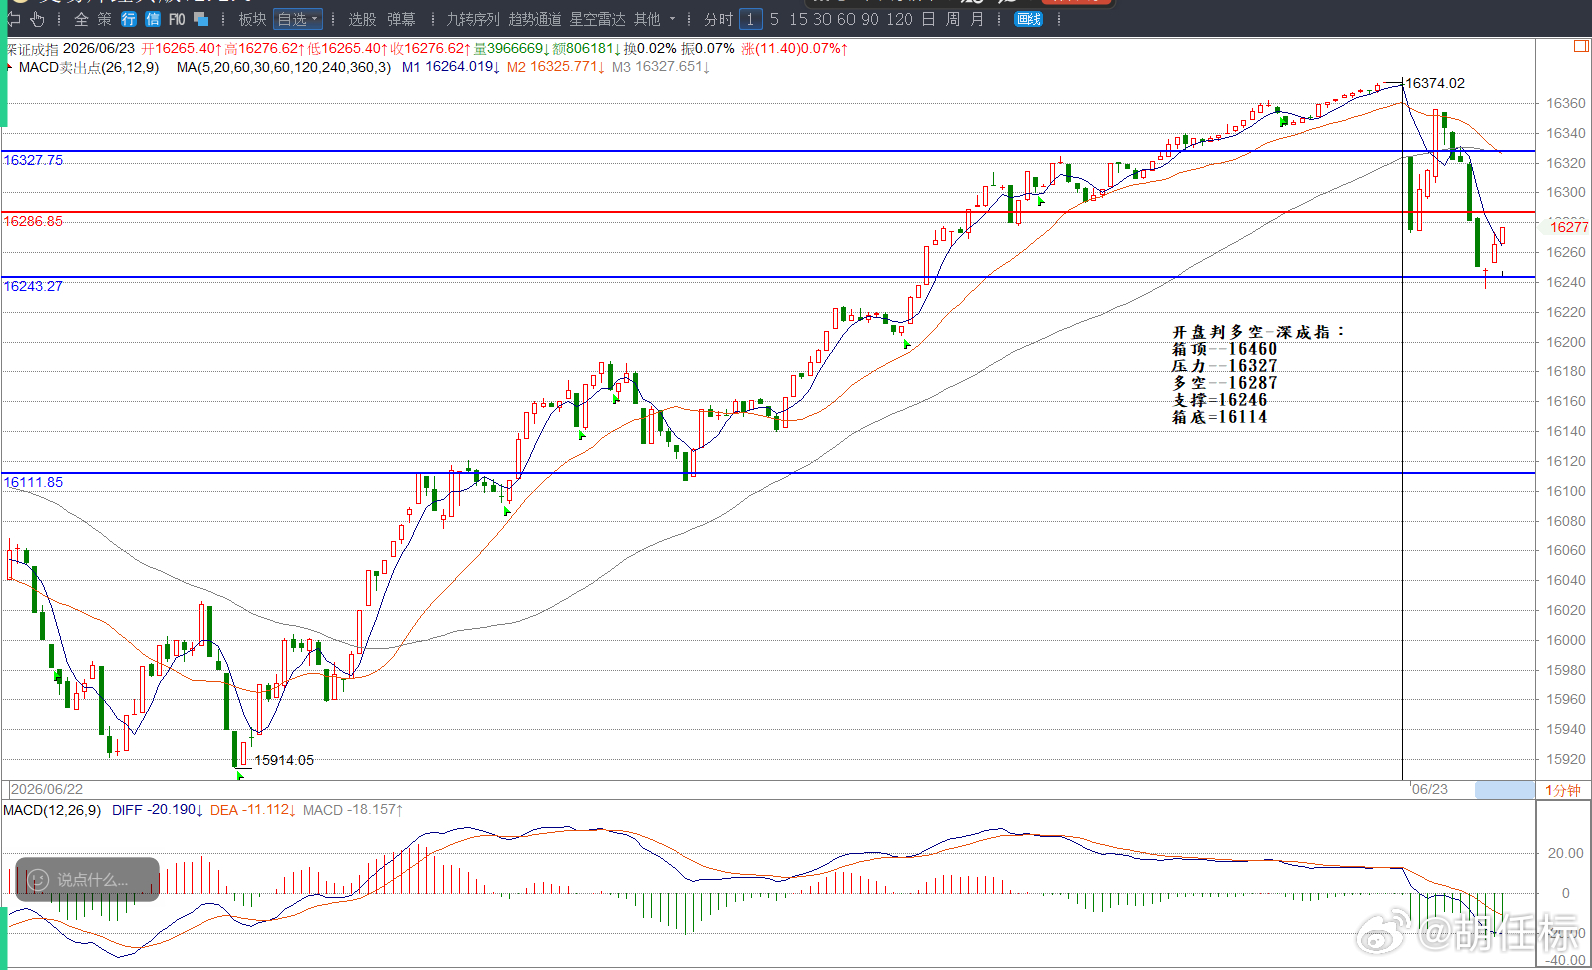This screenshot has height=970, width=1592.
Task: Select the hand pointer tool icon
Action: tap(38, 19)
